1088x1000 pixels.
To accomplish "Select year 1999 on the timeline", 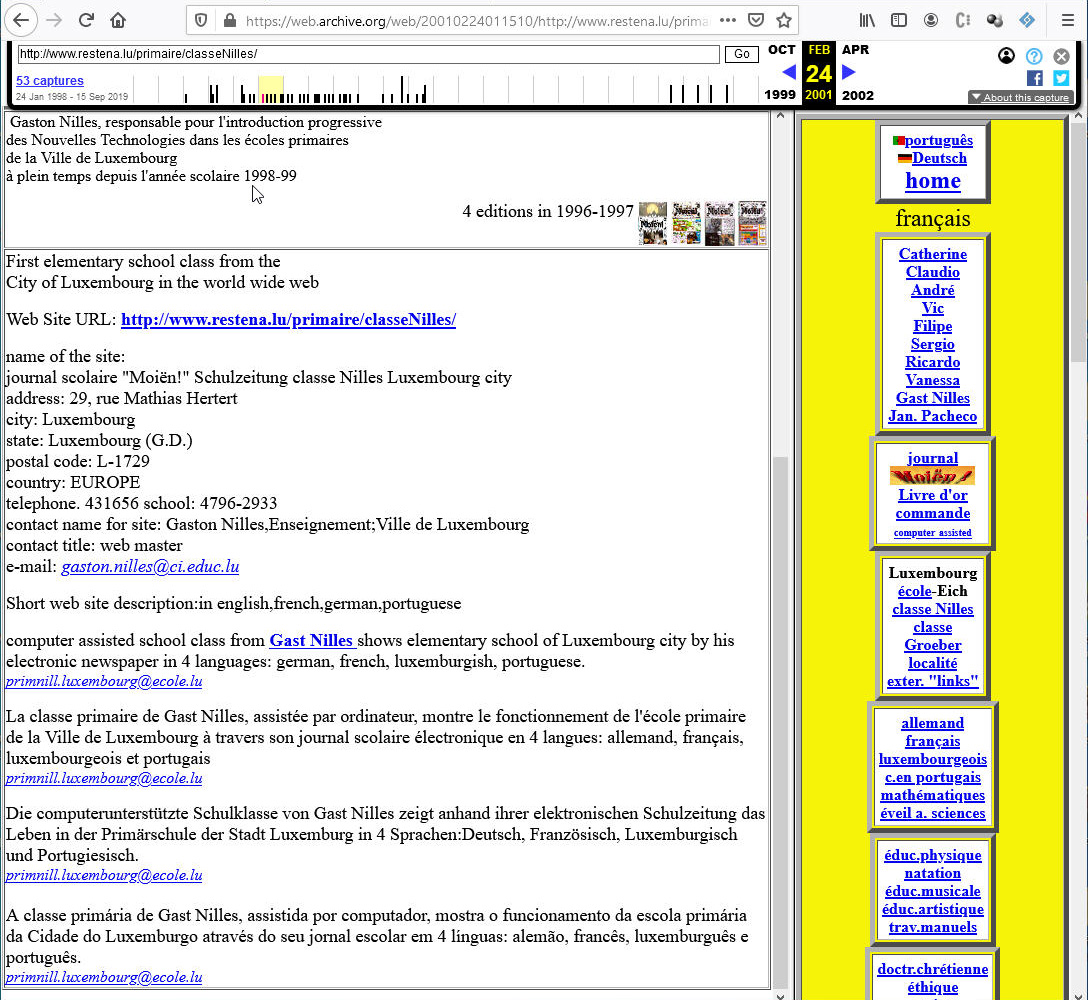I will 780,95.
